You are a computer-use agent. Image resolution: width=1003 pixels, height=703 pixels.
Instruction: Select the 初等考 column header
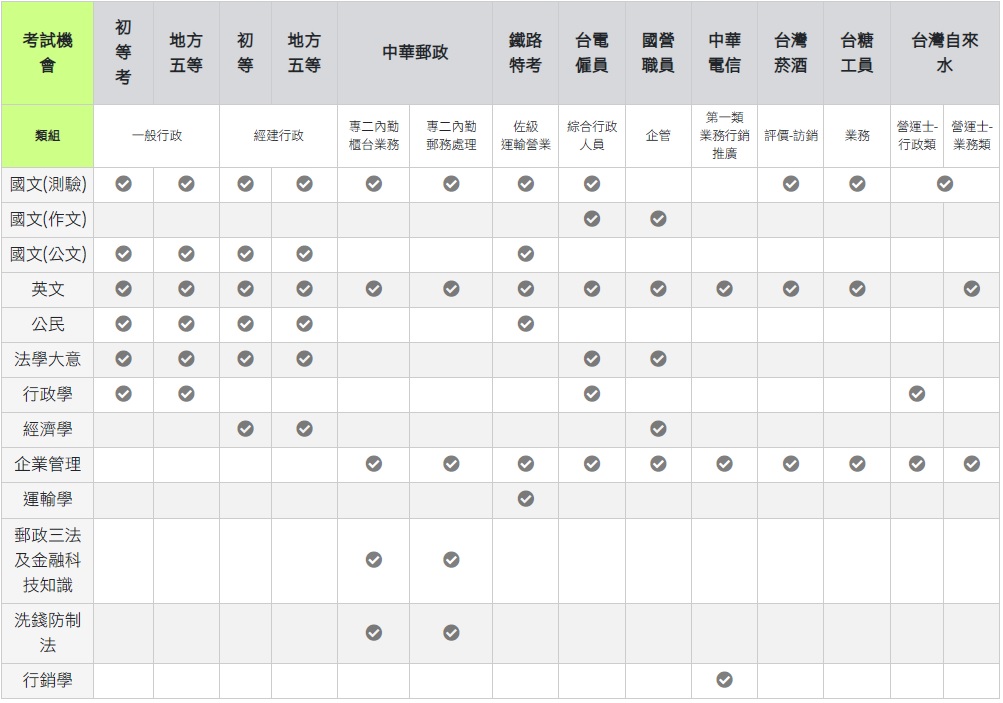(123, 52)
